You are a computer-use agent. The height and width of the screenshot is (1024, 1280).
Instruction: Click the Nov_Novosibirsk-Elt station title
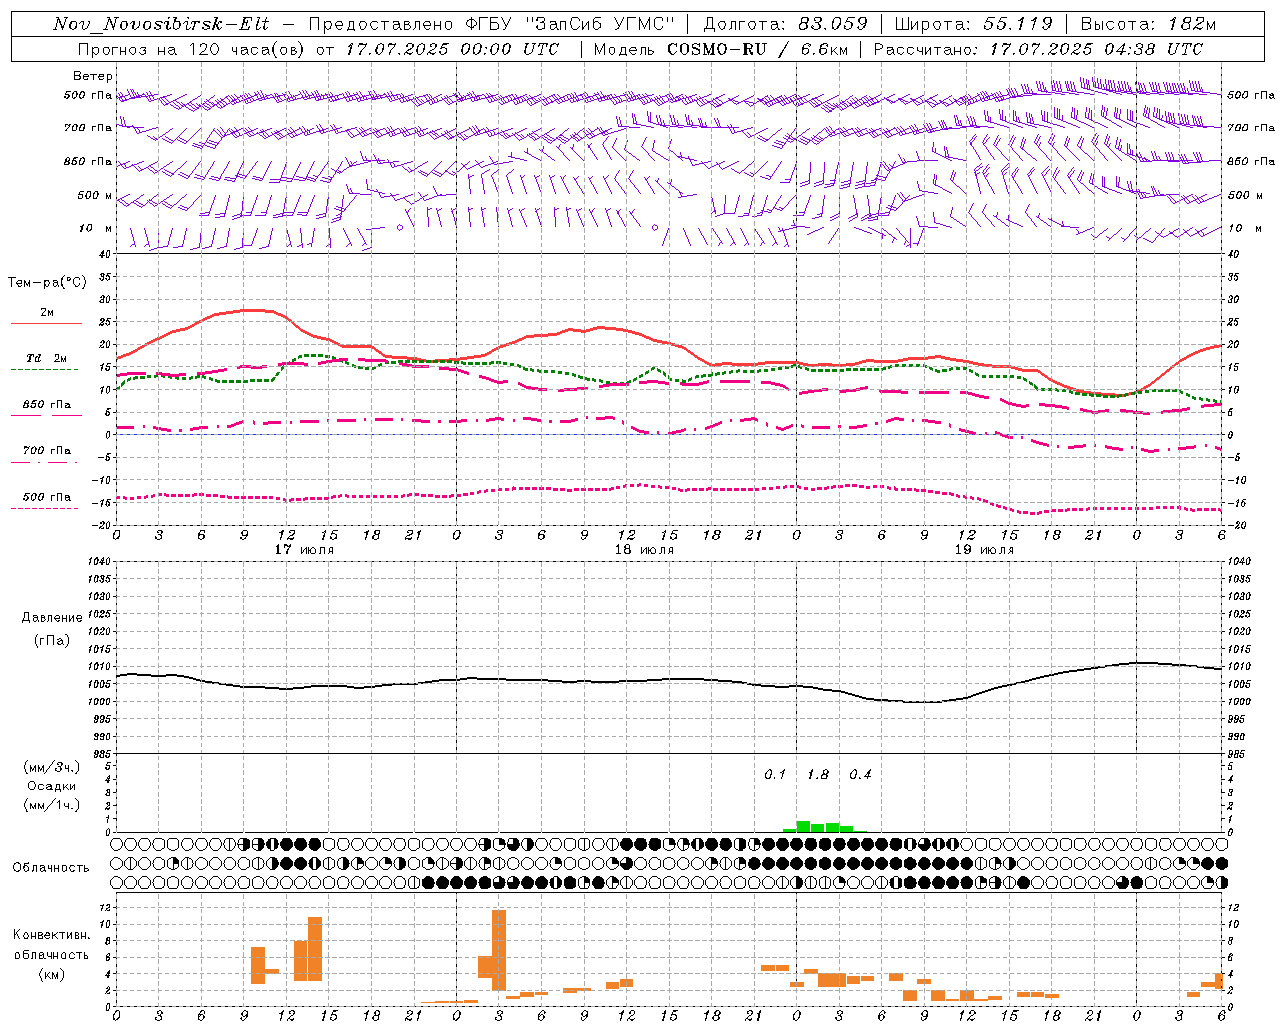(161, 24)
